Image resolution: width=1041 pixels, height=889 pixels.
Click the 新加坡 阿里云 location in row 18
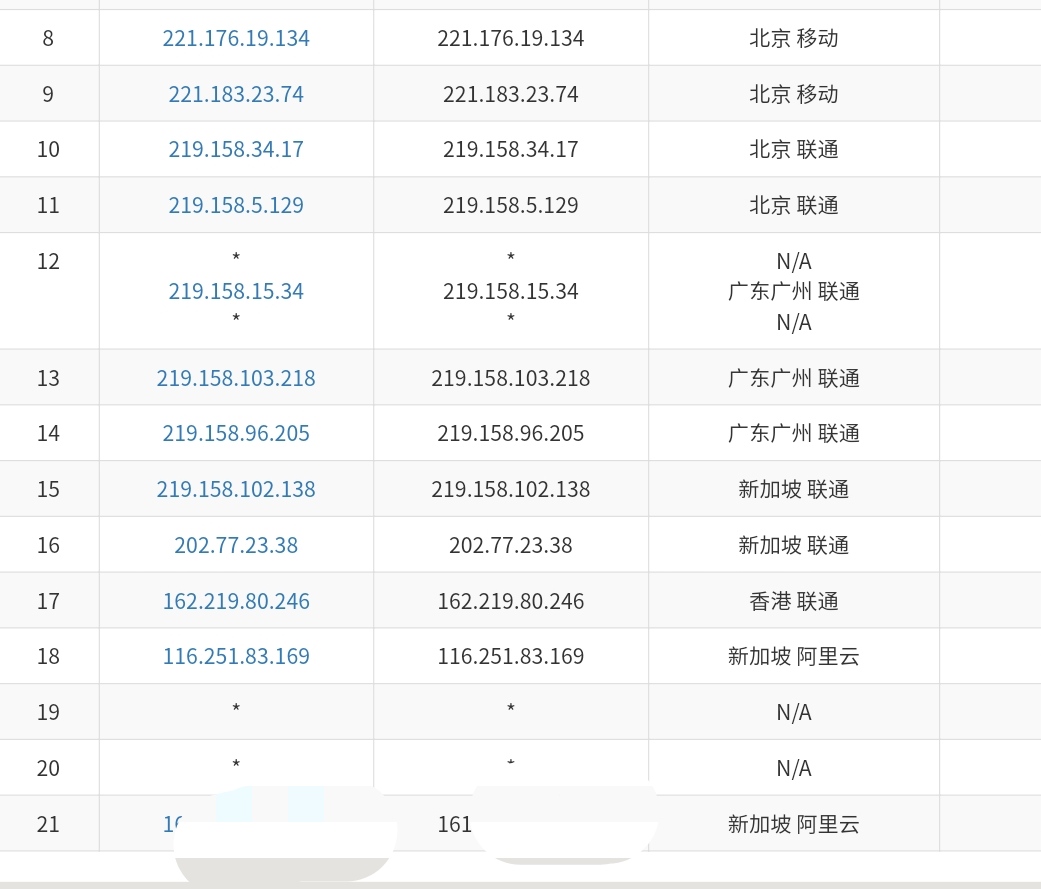(794, 656)
